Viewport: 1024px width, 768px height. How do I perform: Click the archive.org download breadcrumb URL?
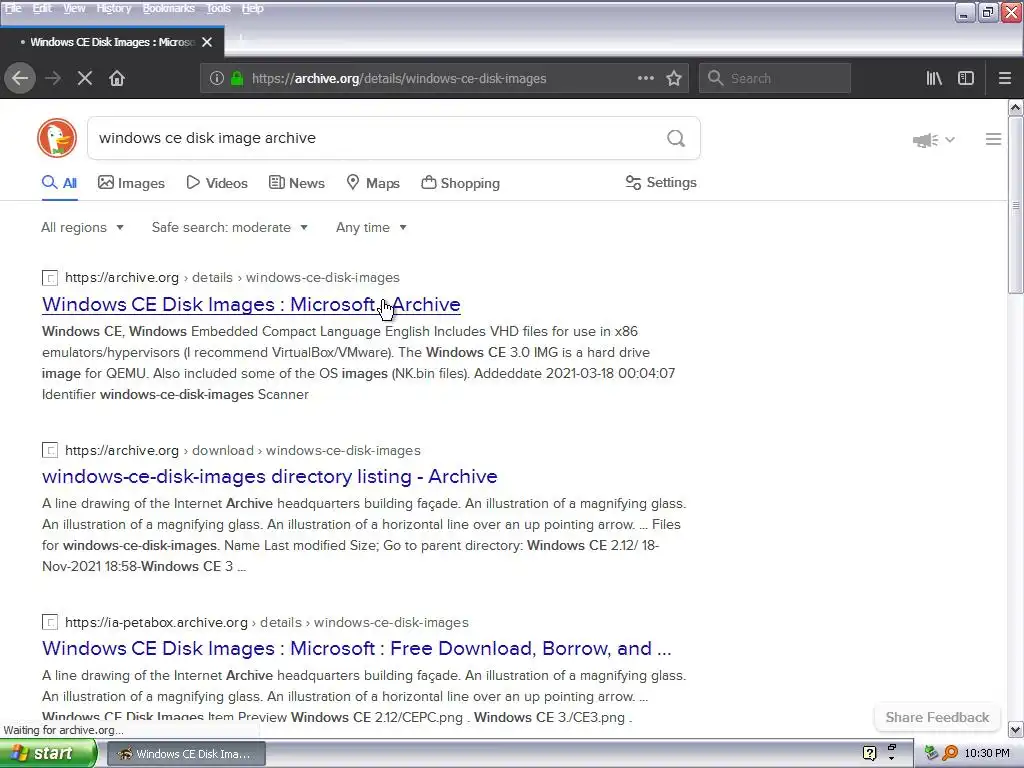pos(243,450)
